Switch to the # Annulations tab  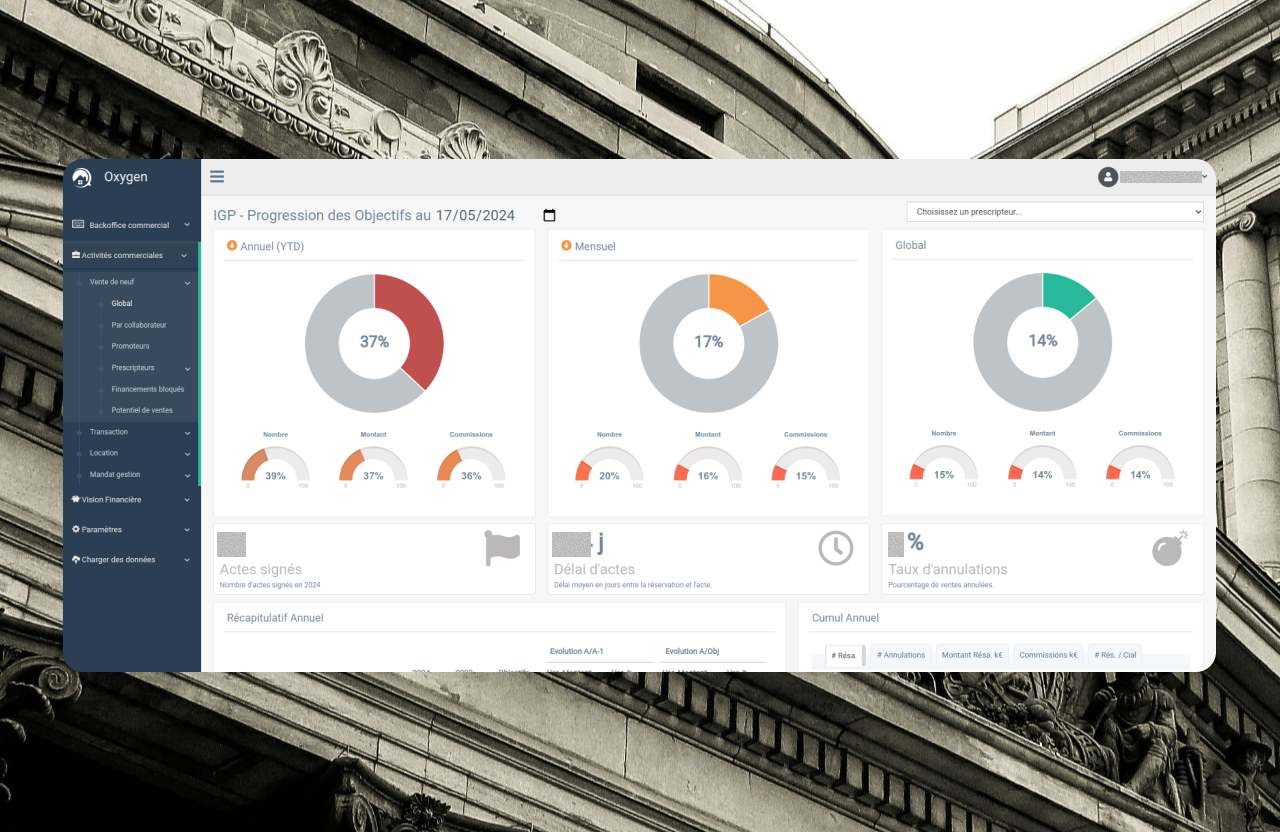point(901,655)
